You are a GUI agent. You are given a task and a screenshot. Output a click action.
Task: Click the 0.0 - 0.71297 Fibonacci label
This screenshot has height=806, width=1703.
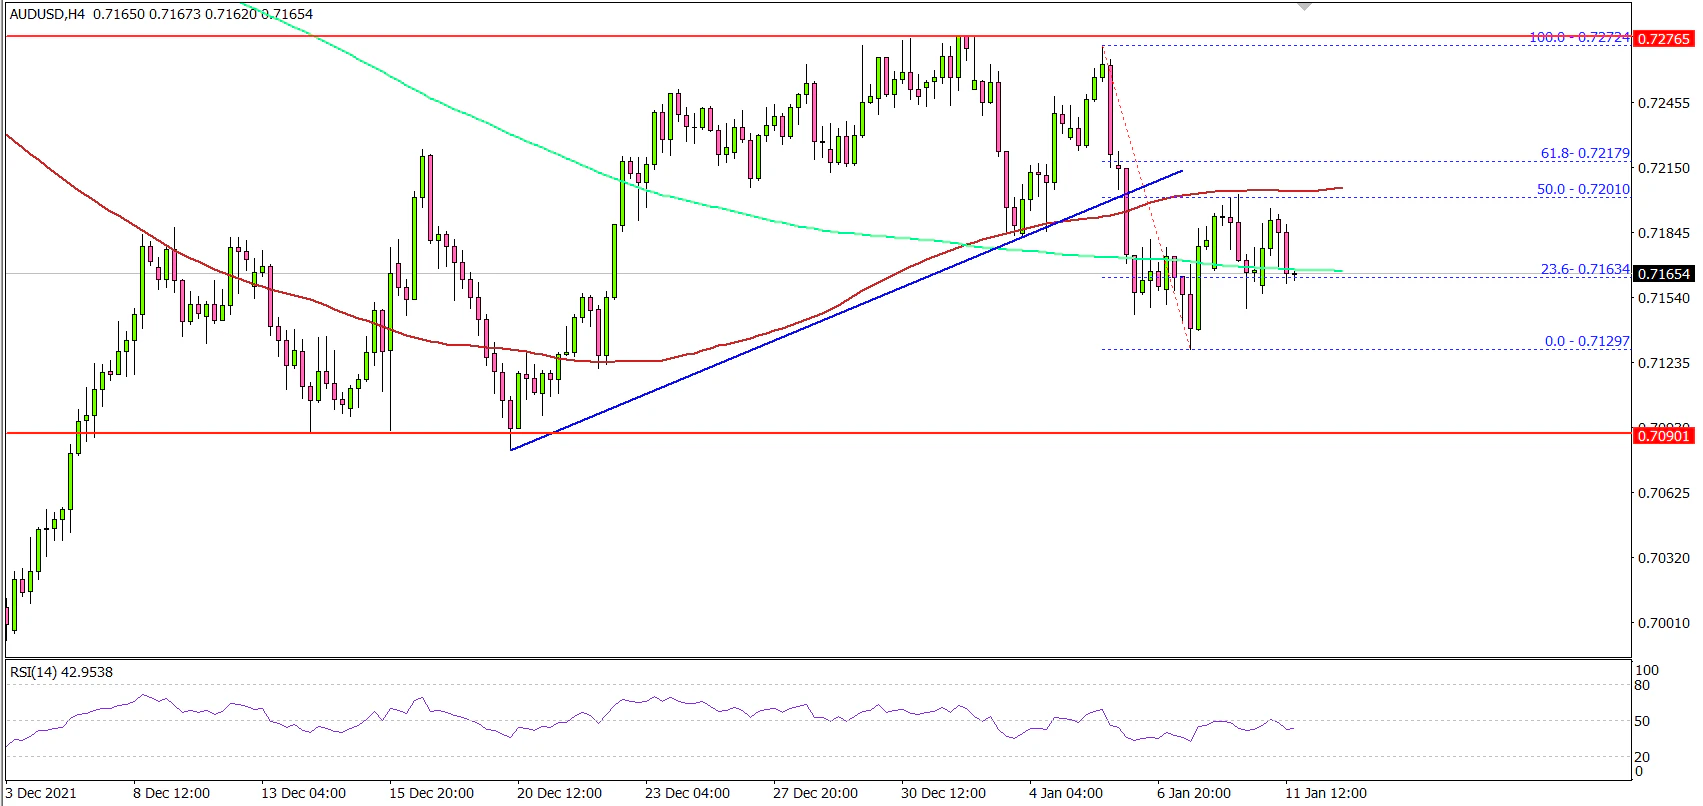pyautogui.click(x=1586, y=341)
